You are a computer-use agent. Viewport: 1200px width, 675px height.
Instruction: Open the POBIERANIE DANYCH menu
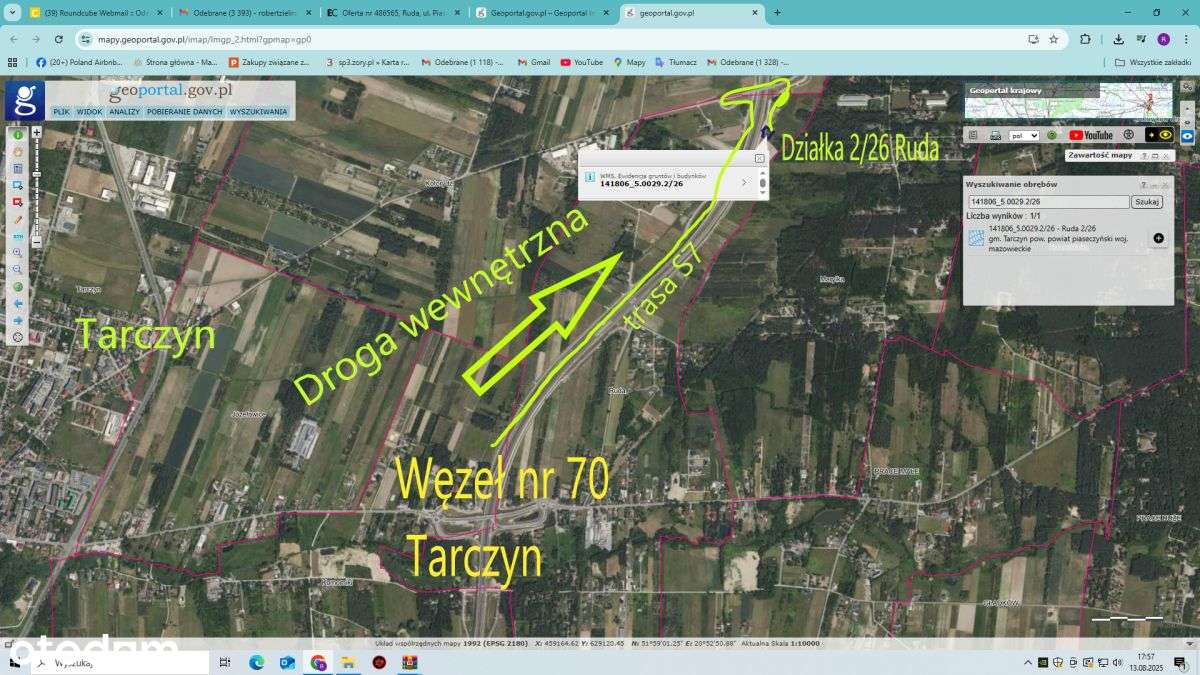click(185, 112)
